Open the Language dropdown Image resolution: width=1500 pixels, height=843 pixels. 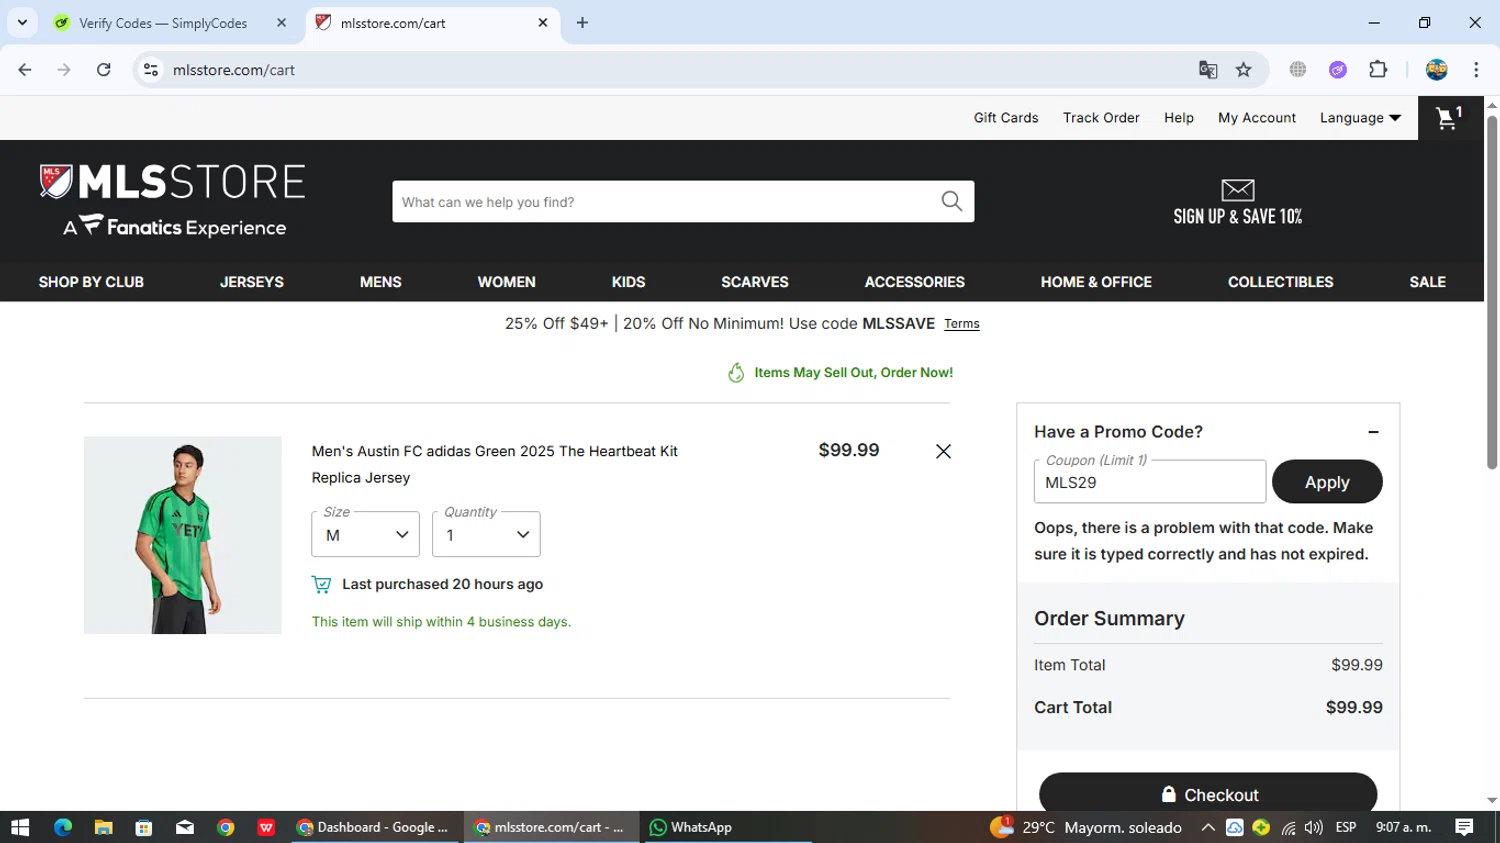click(1360, 118)
